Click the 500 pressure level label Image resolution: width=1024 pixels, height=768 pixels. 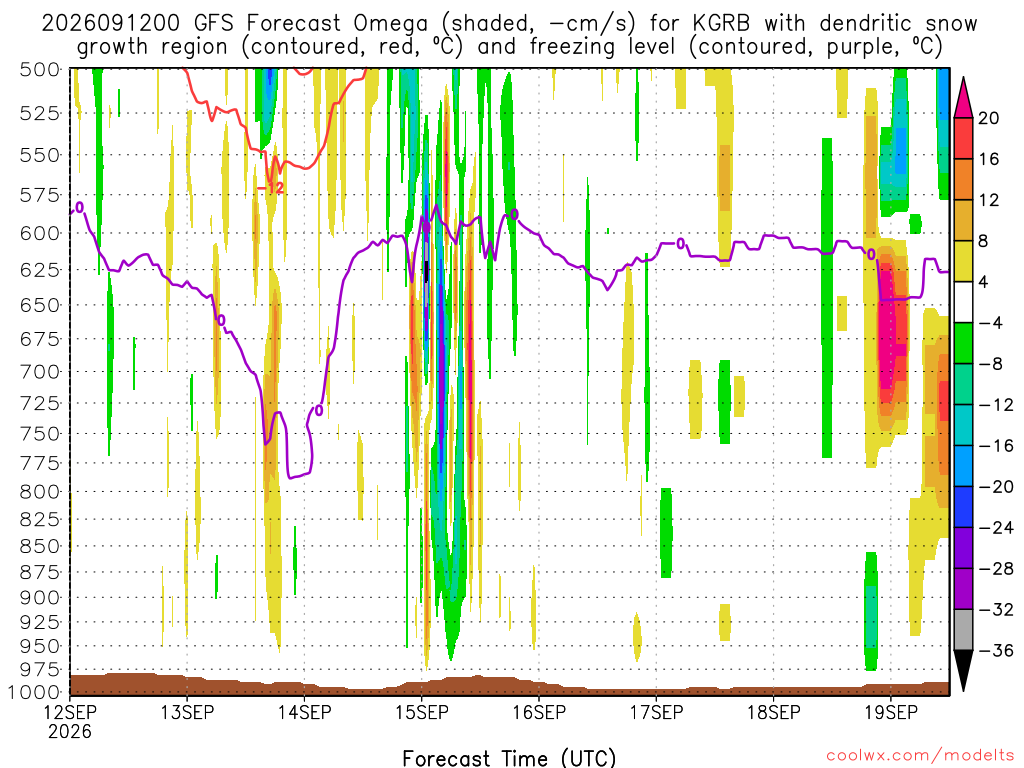coord(40,69)
